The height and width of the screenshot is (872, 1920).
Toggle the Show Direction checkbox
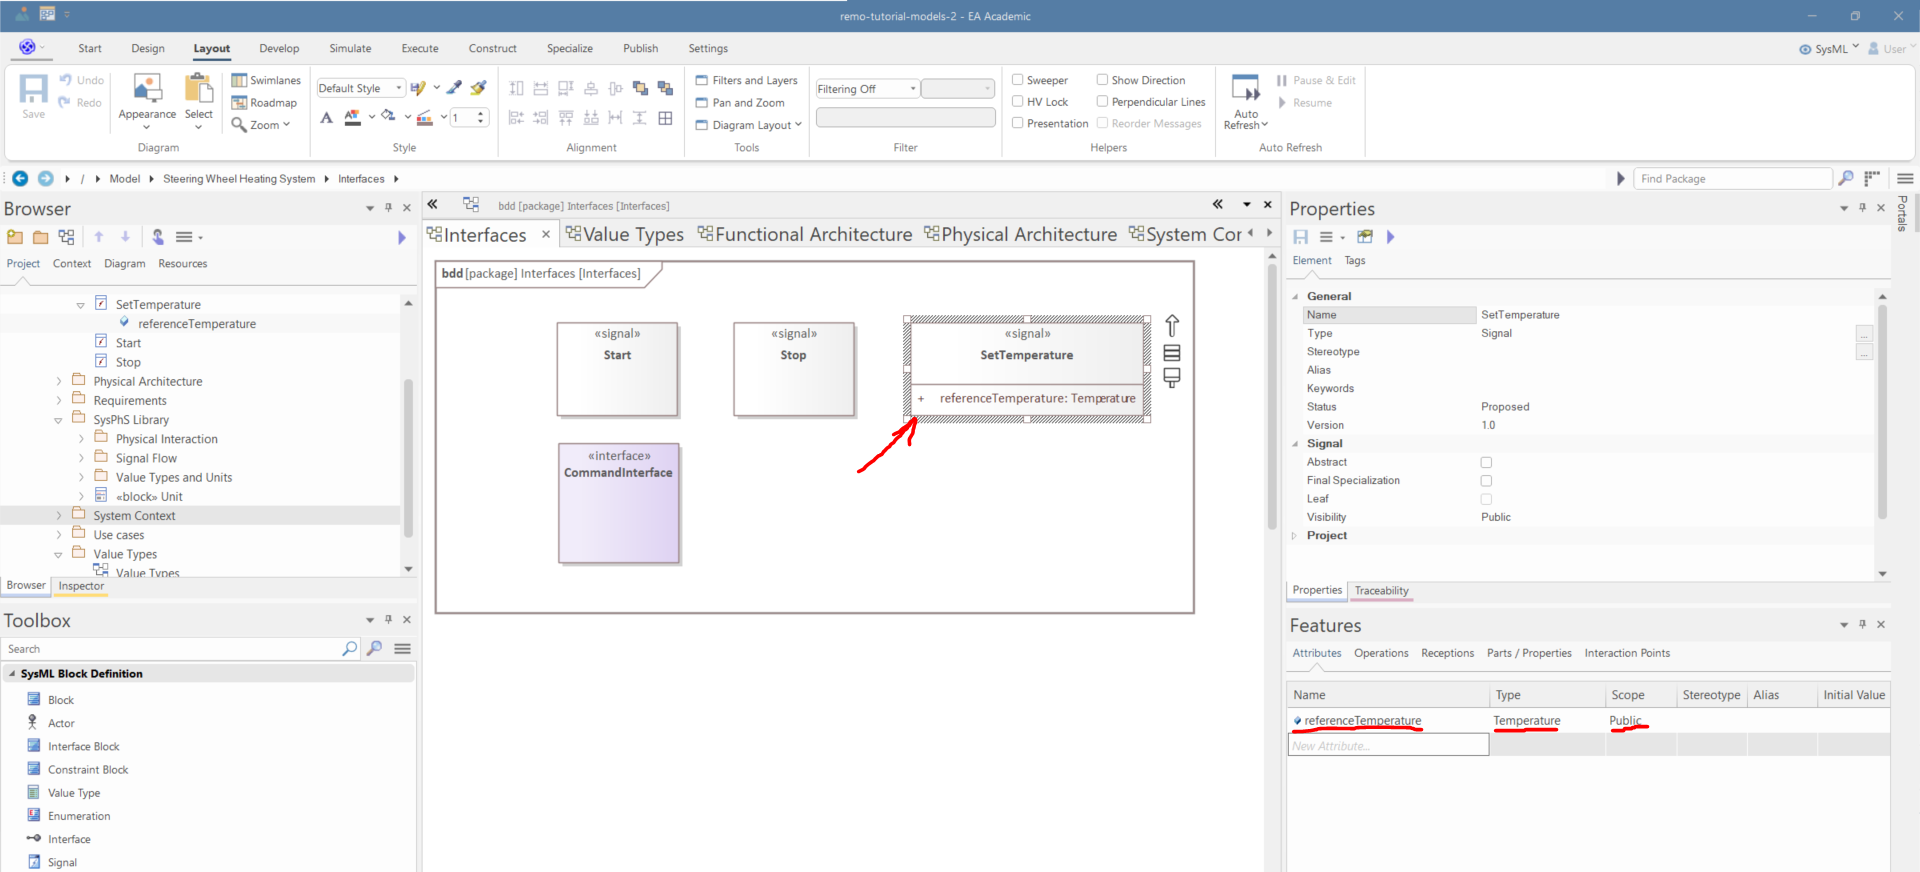click(x=1102, y=80)
